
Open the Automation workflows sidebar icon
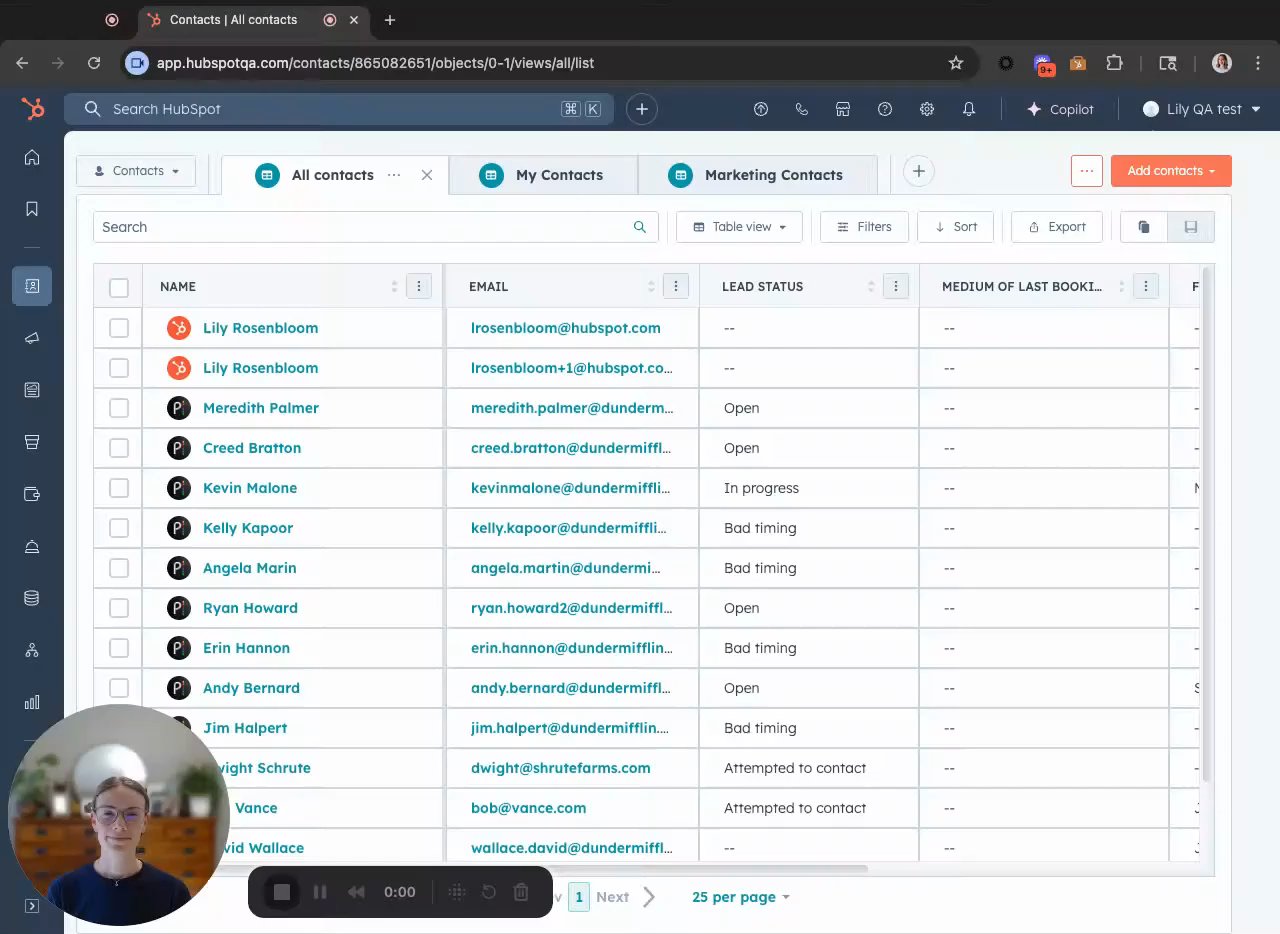(x=32, y=650)
